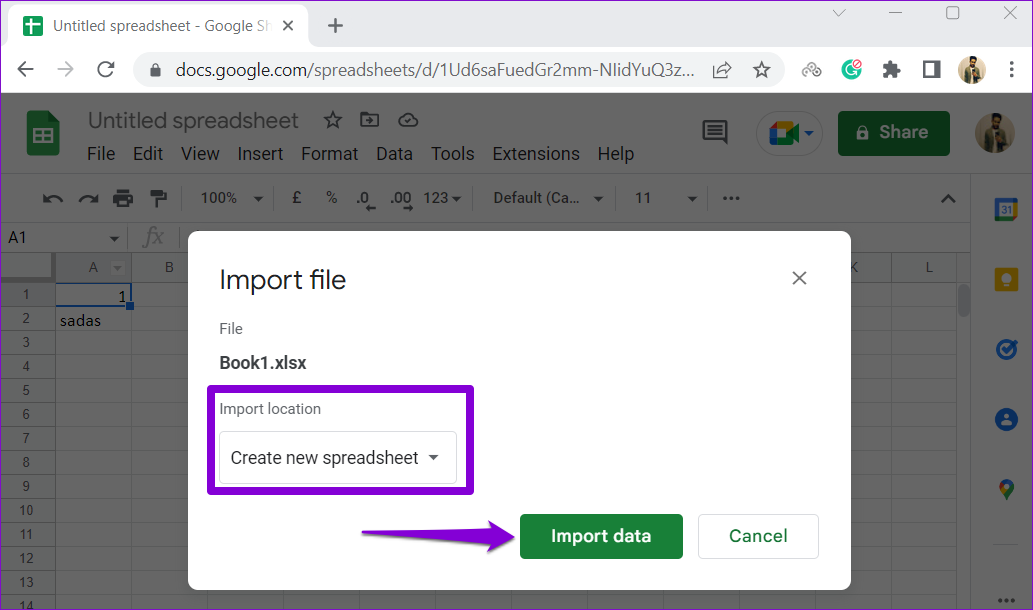Cancel the Import file dialog
1033x610 pixels.
pos(758,536)
